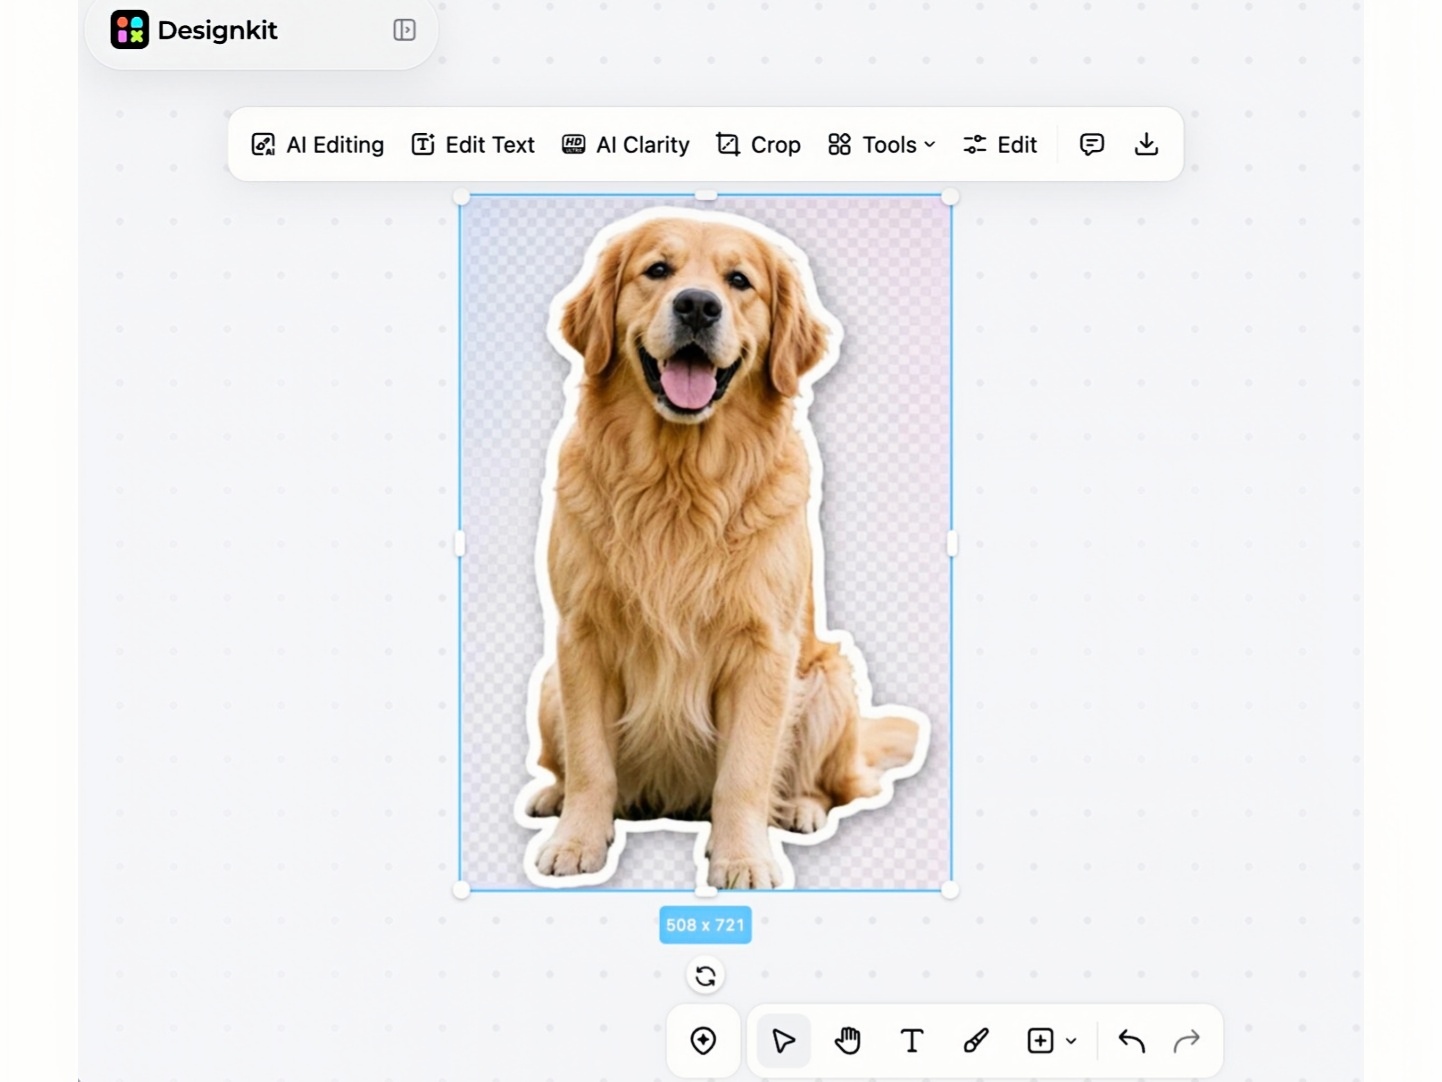This screenshot has height=1082, width=1442.
Task: Click the AI Clarity HD button
Action: (625, 145)
